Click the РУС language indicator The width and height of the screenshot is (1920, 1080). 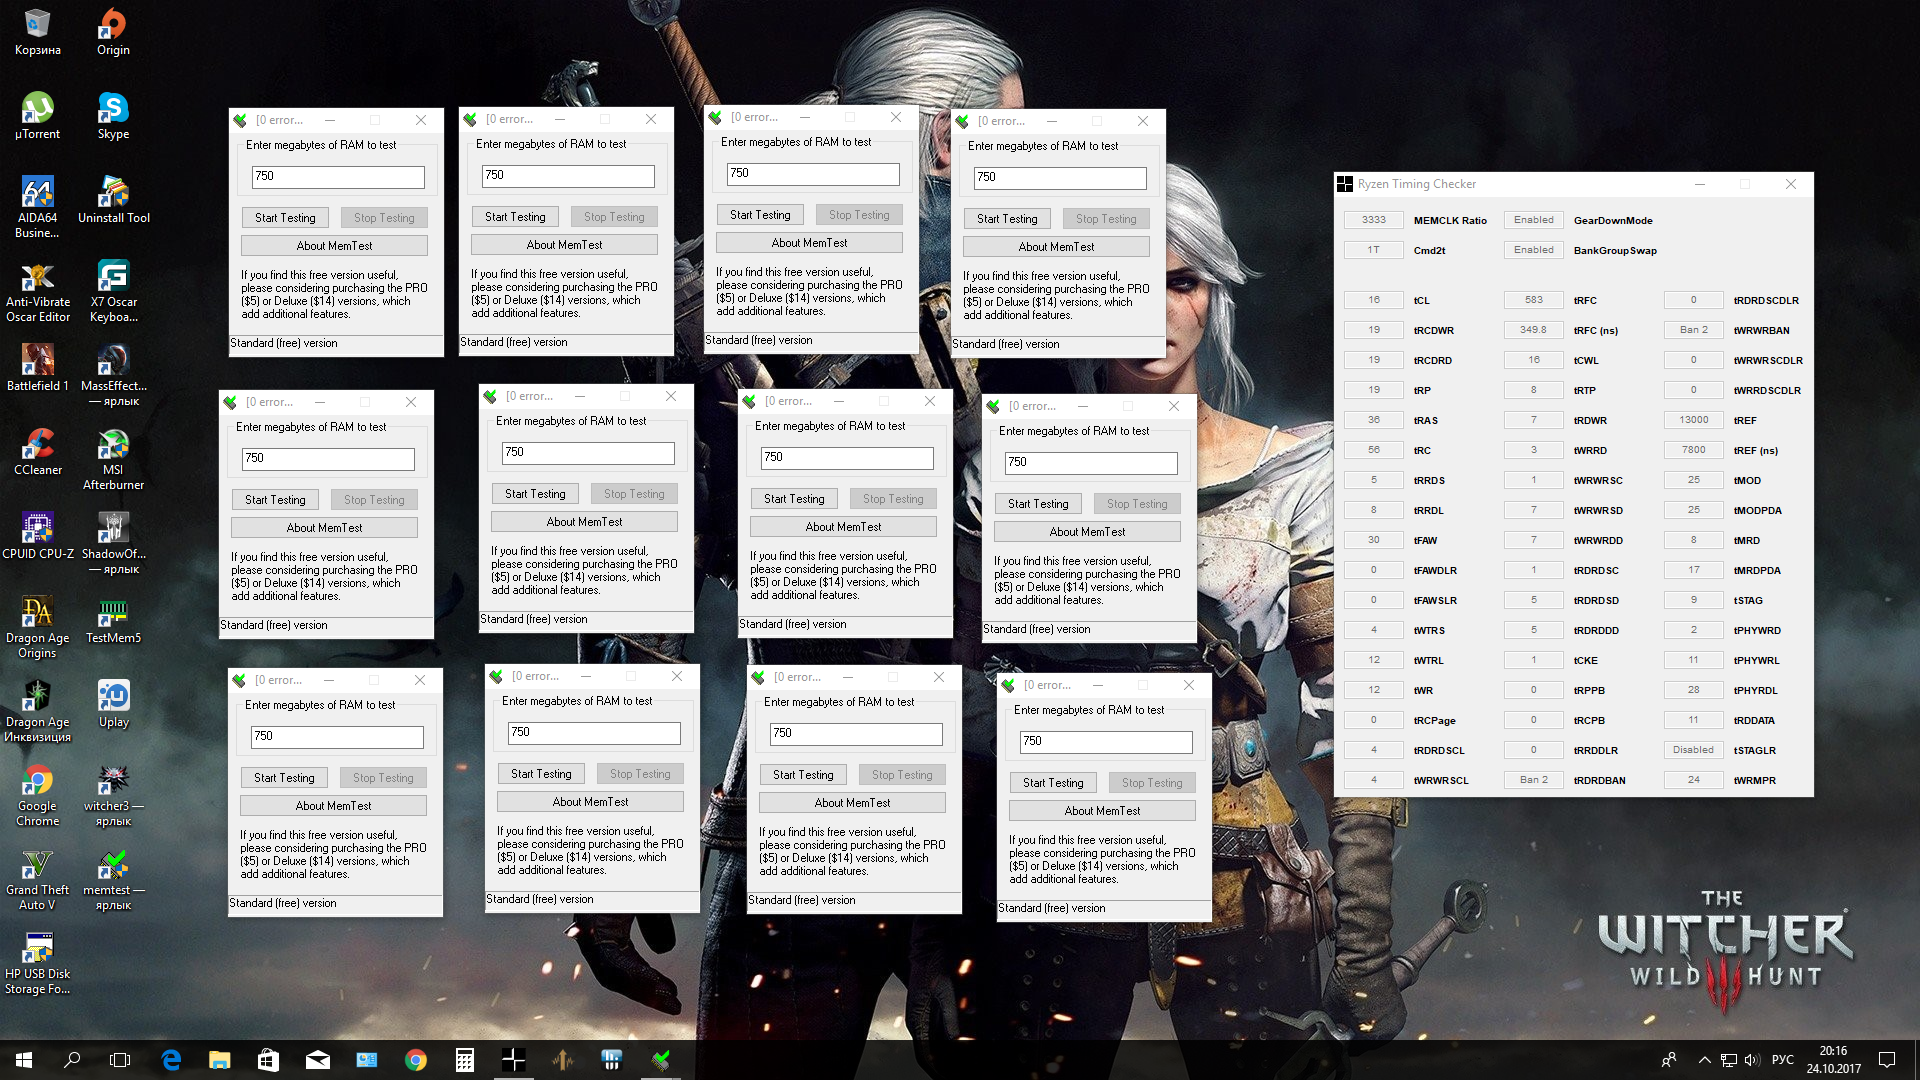click(1782, 1060)
